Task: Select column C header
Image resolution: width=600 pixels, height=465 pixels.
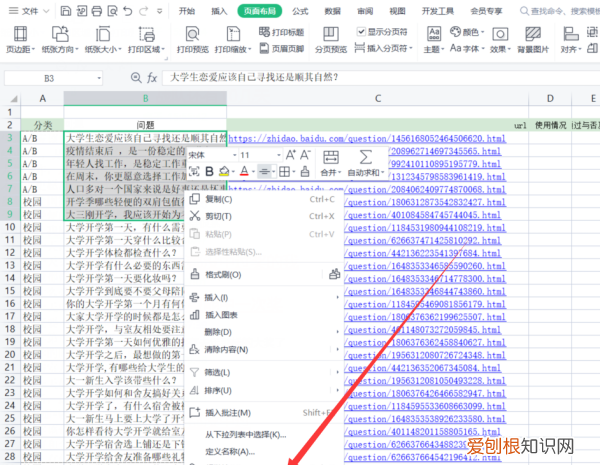Action: coord(378,98)
